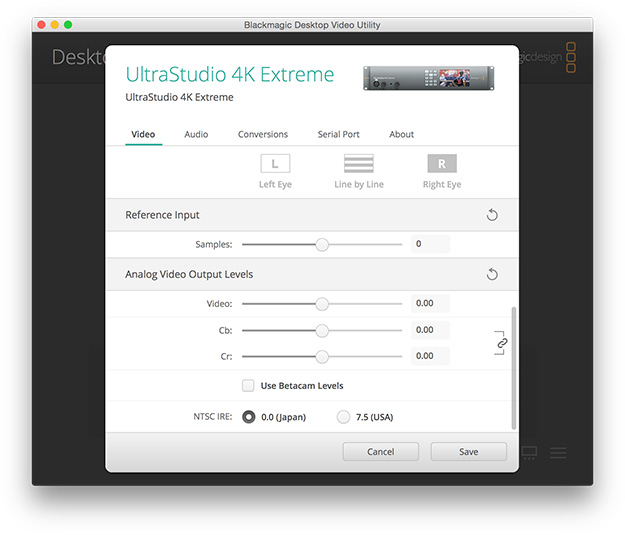Click the settings panel vertical scrollbar
Image resolution: width=625 pixels, height=535 pixels.
pos(514,365)
